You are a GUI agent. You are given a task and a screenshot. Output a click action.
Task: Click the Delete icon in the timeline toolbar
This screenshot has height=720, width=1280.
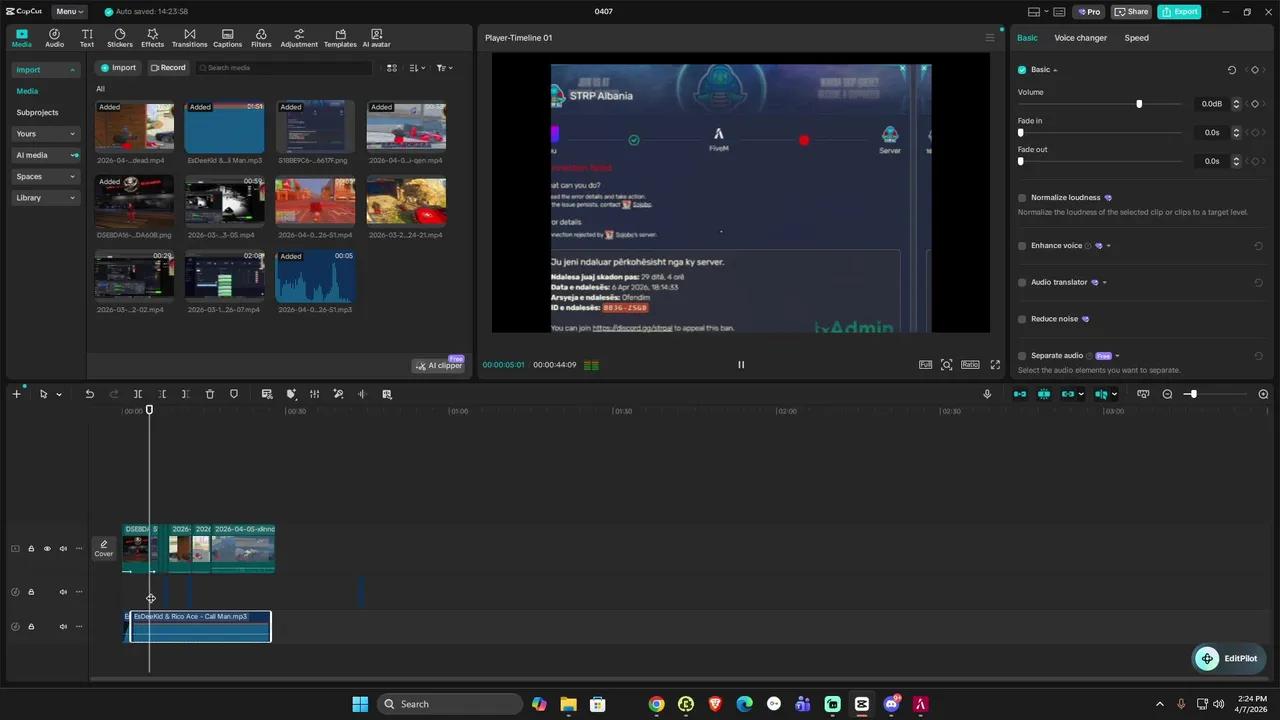[x=209, y=393]
